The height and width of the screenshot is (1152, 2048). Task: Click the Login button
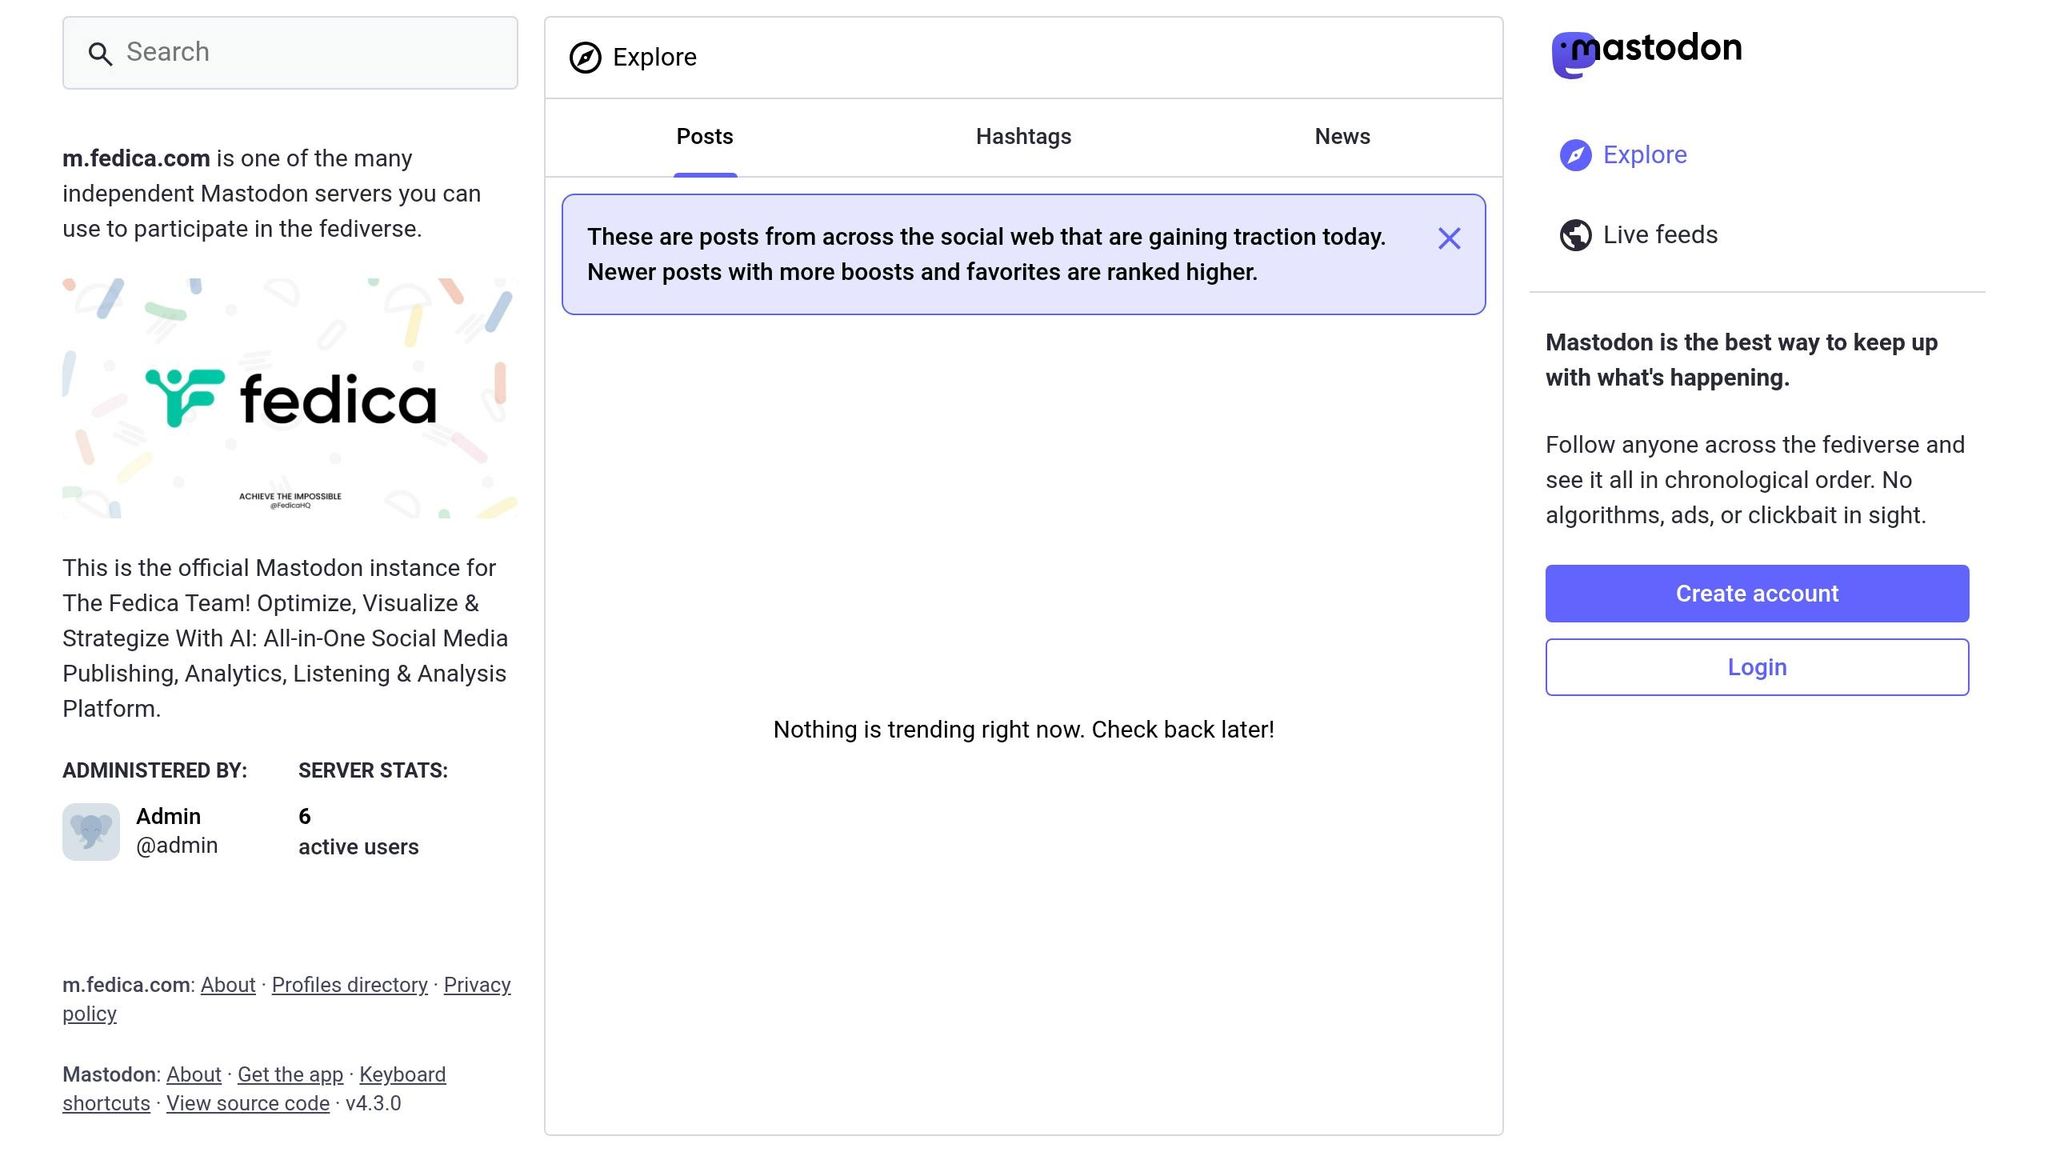[1756, 667]
